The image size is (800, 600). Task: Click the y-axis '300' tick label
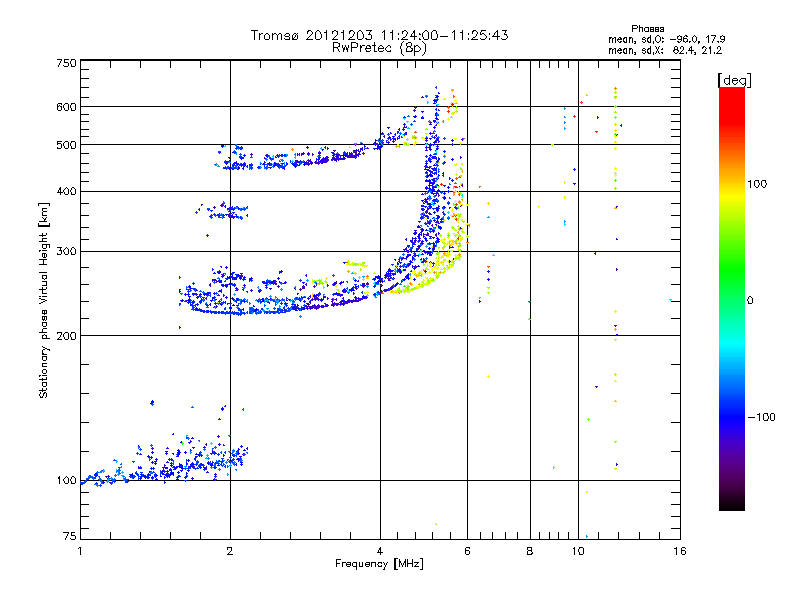66,252
